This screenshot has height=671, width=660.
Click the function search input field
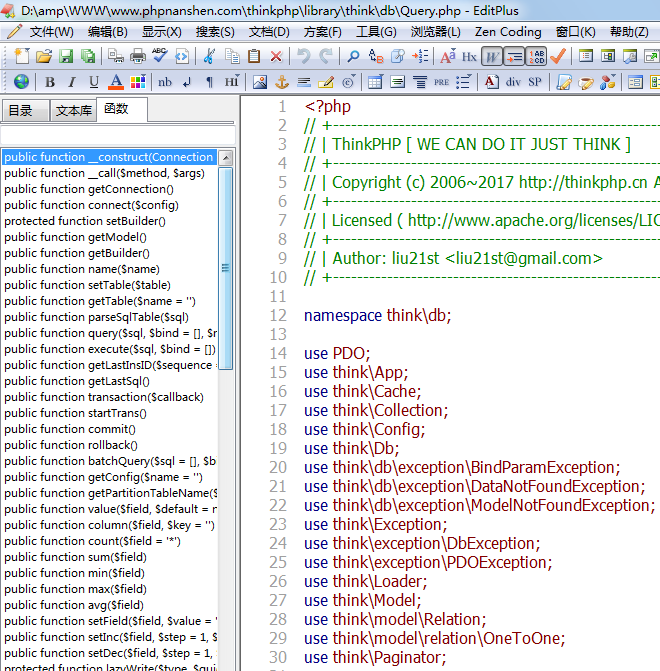118,135
